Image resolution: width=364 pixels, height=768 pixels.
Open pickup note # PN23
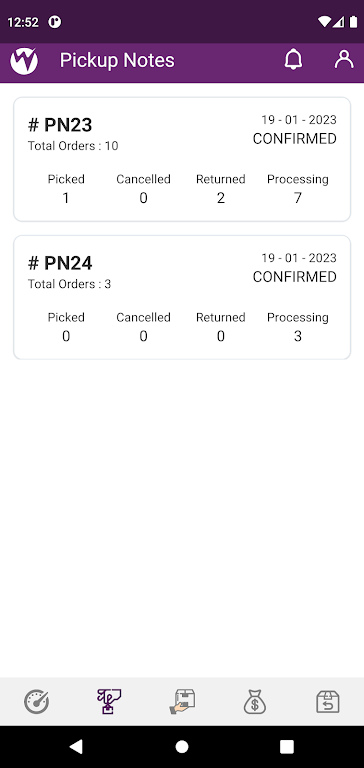[182, 159]
